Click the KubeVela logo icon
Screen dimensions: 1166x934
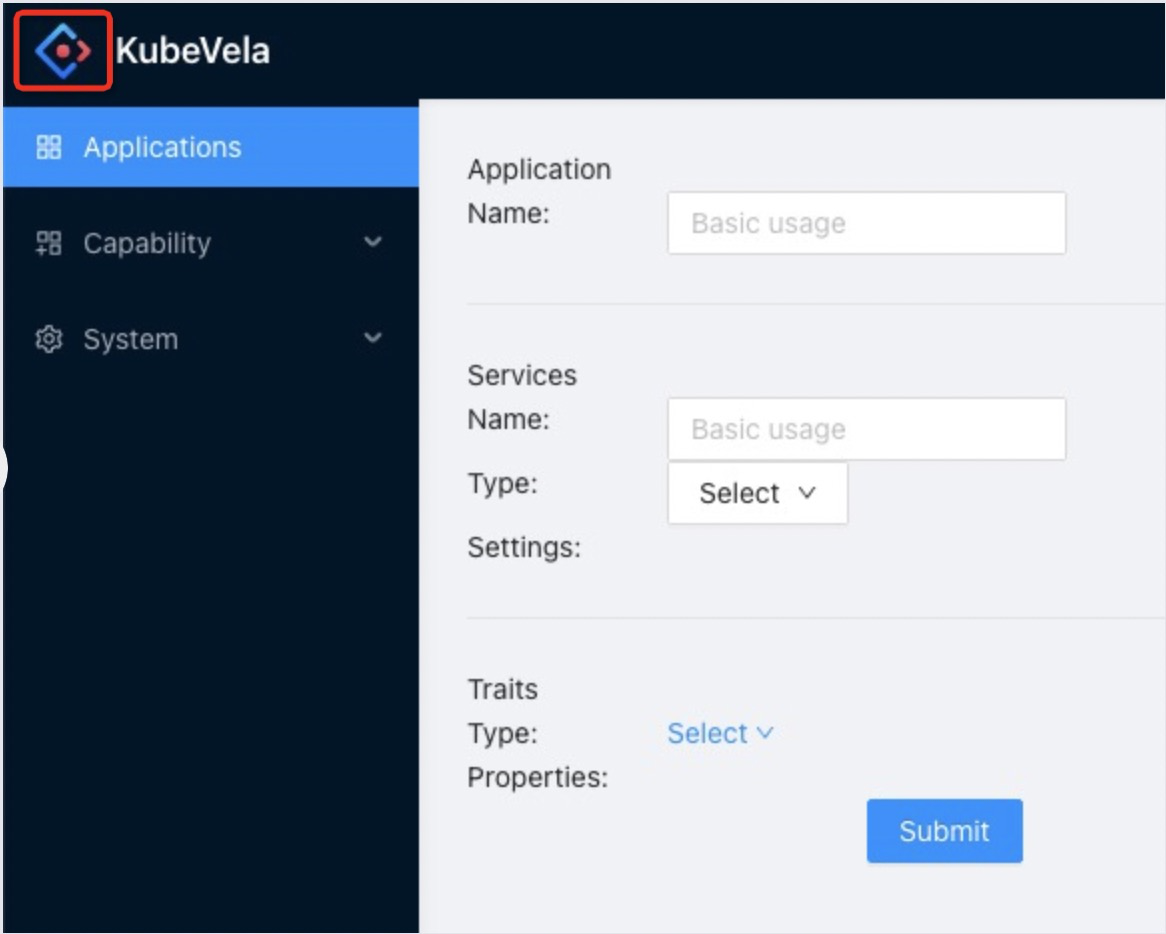click(x=61, y=48)
